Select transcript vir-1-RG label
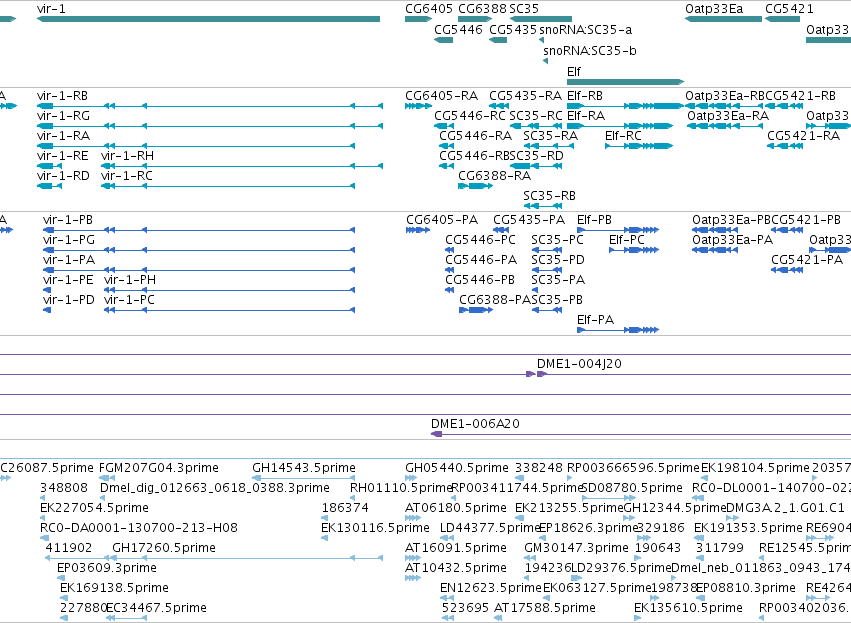The width and height of the screenshot is (851, 623). [63, 116]
